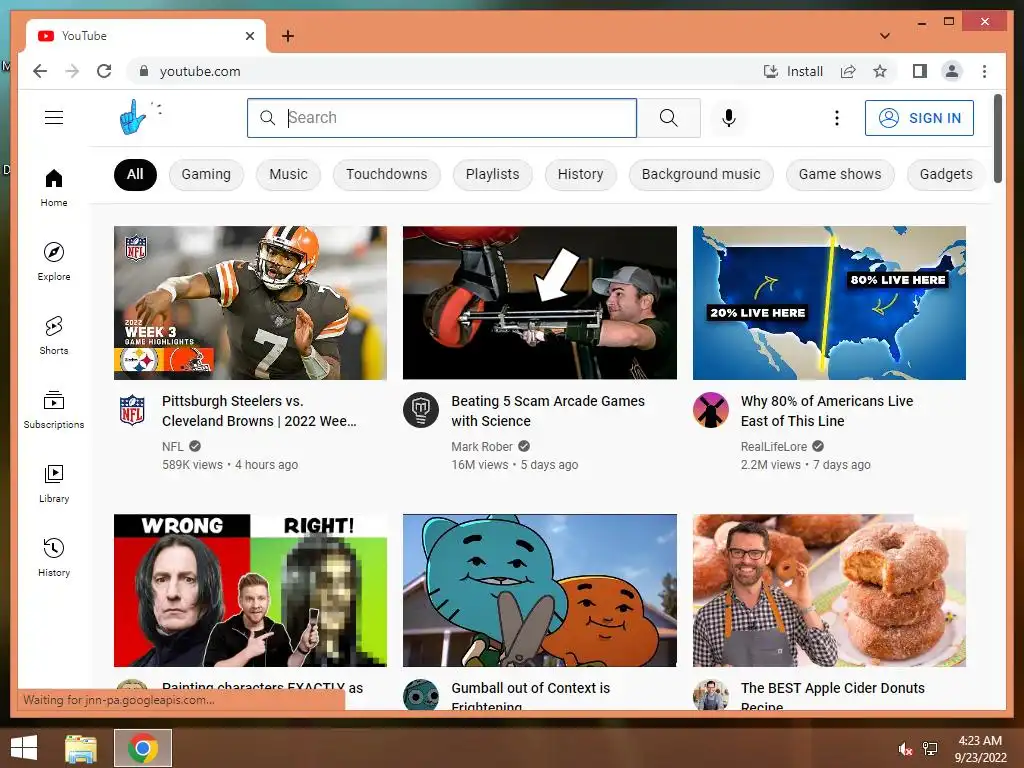The image size is (1024, 768).
Task: Select the Game shows chip
Action: click(x=840, y=174)
